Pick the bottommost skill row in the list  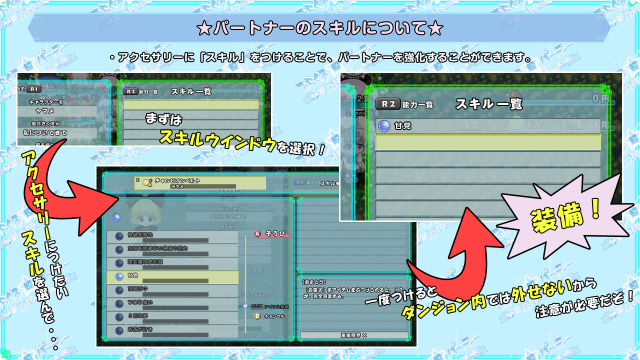172,331
